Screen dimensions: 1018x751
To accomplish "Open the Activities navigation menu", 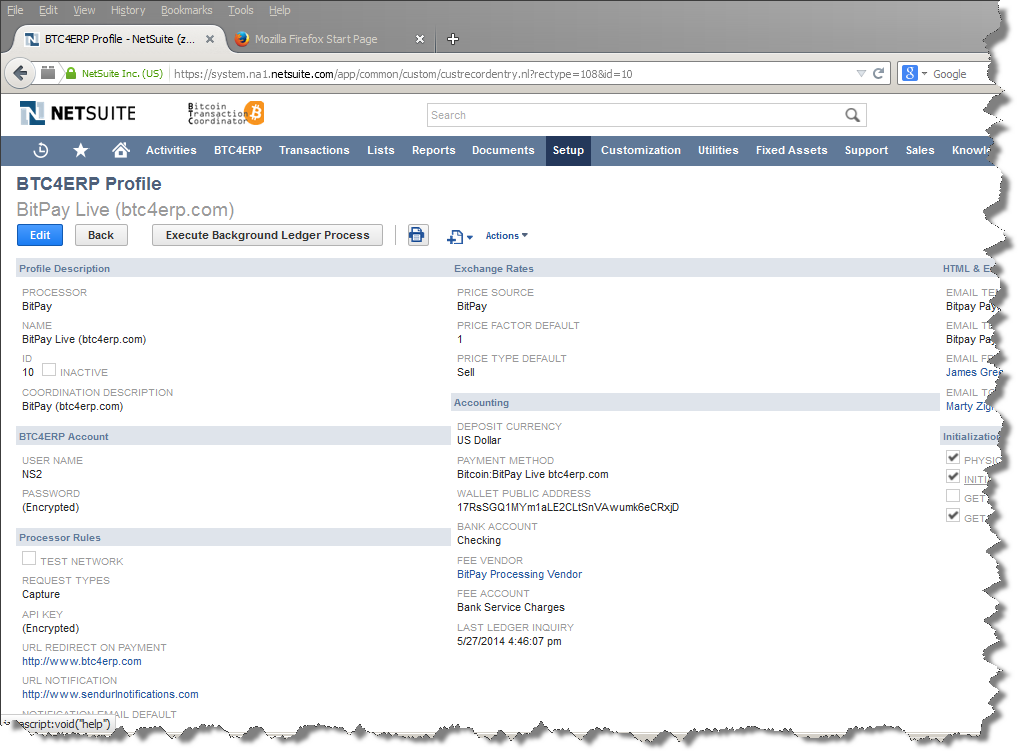I will tap(171, 151).
